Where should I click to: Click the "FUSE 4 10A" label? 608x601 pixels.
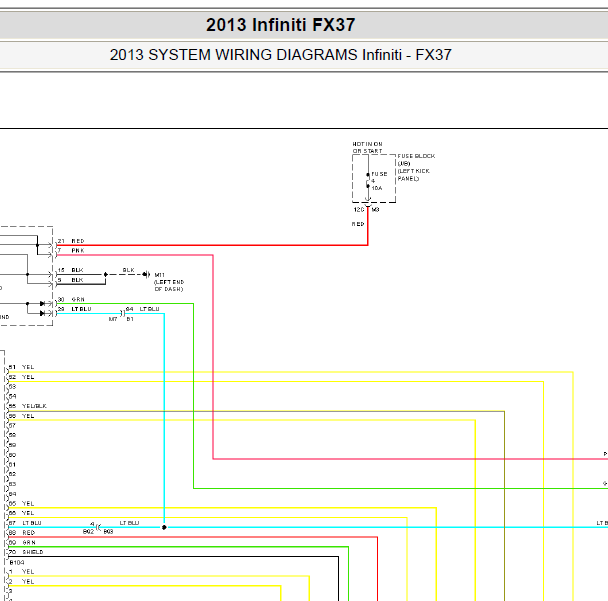click(x=379, y=181)
